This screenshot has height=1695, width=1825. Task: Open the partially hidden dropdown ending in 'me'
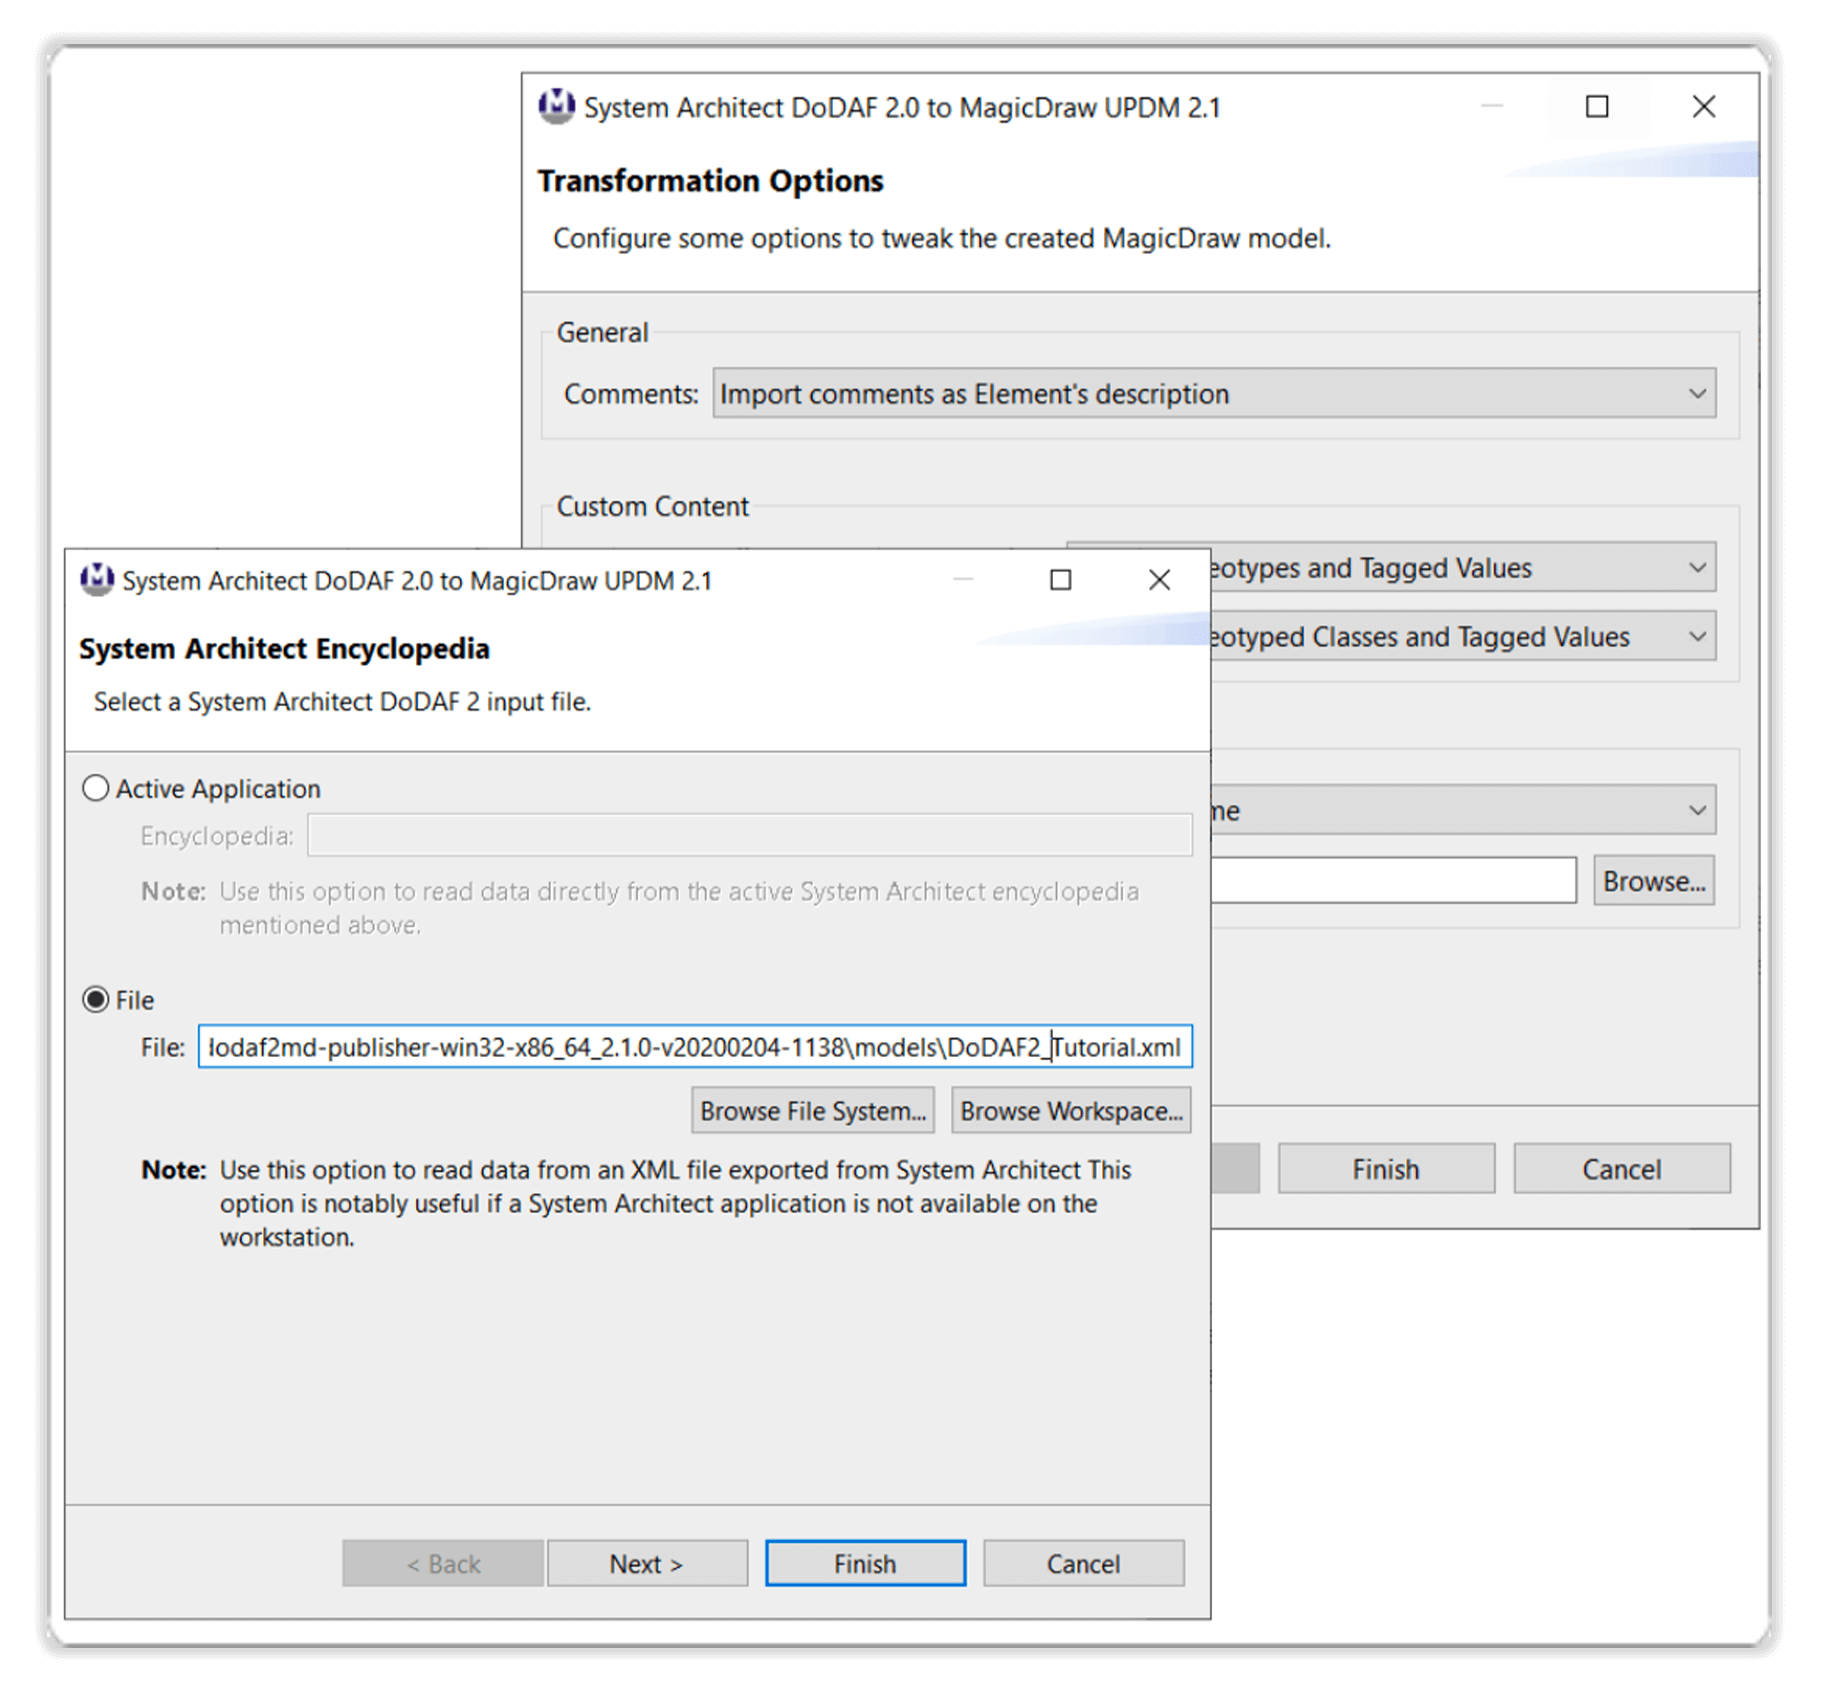[x=1463, y=810]
